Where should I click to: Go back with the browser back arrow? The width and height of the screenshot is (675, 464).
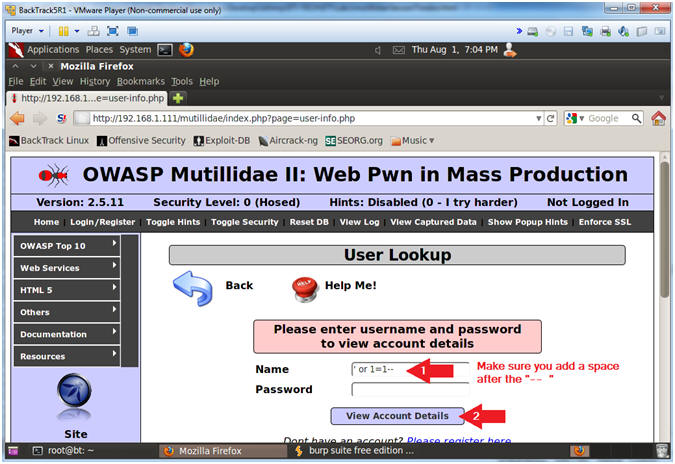(17, 118)
